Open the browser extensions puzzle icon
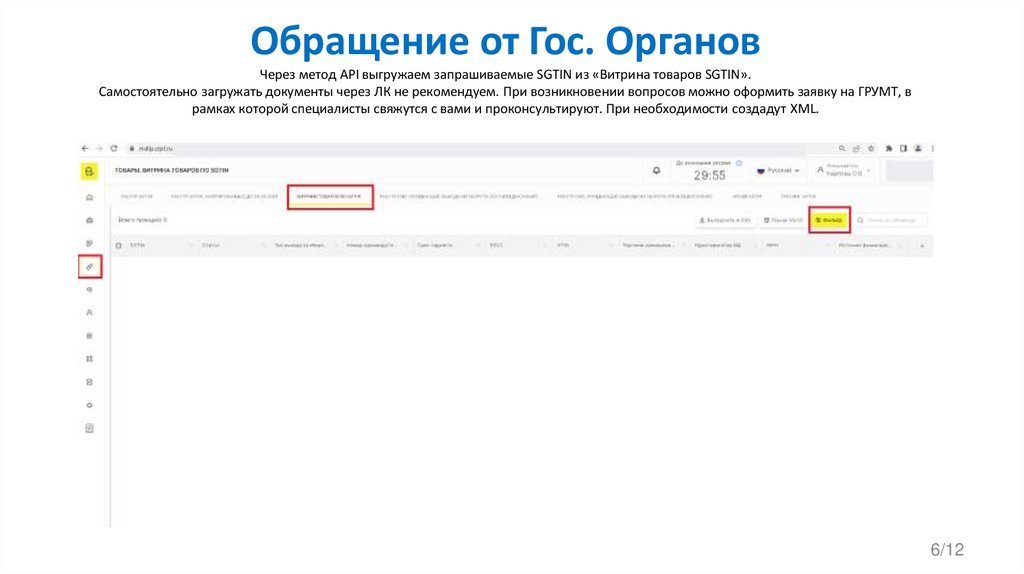The image size is (1024, 574). click(x=889, y=149)
